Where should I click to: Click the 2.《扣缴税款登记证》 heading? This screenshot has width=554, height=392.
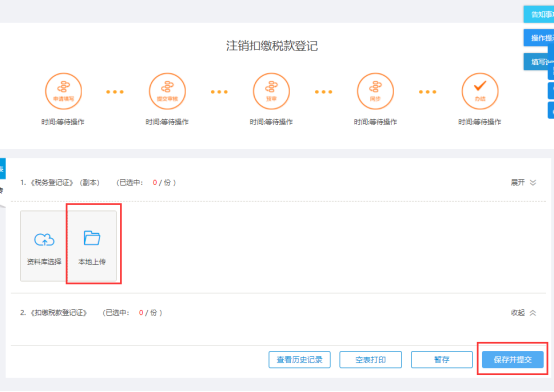point(54,313)
